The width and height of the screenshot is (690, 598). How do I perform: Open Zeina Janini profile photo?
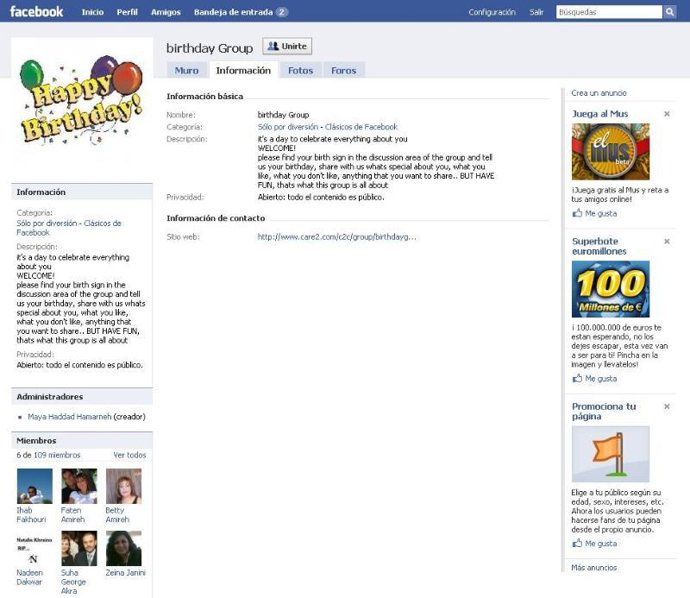tap(124, 548)
